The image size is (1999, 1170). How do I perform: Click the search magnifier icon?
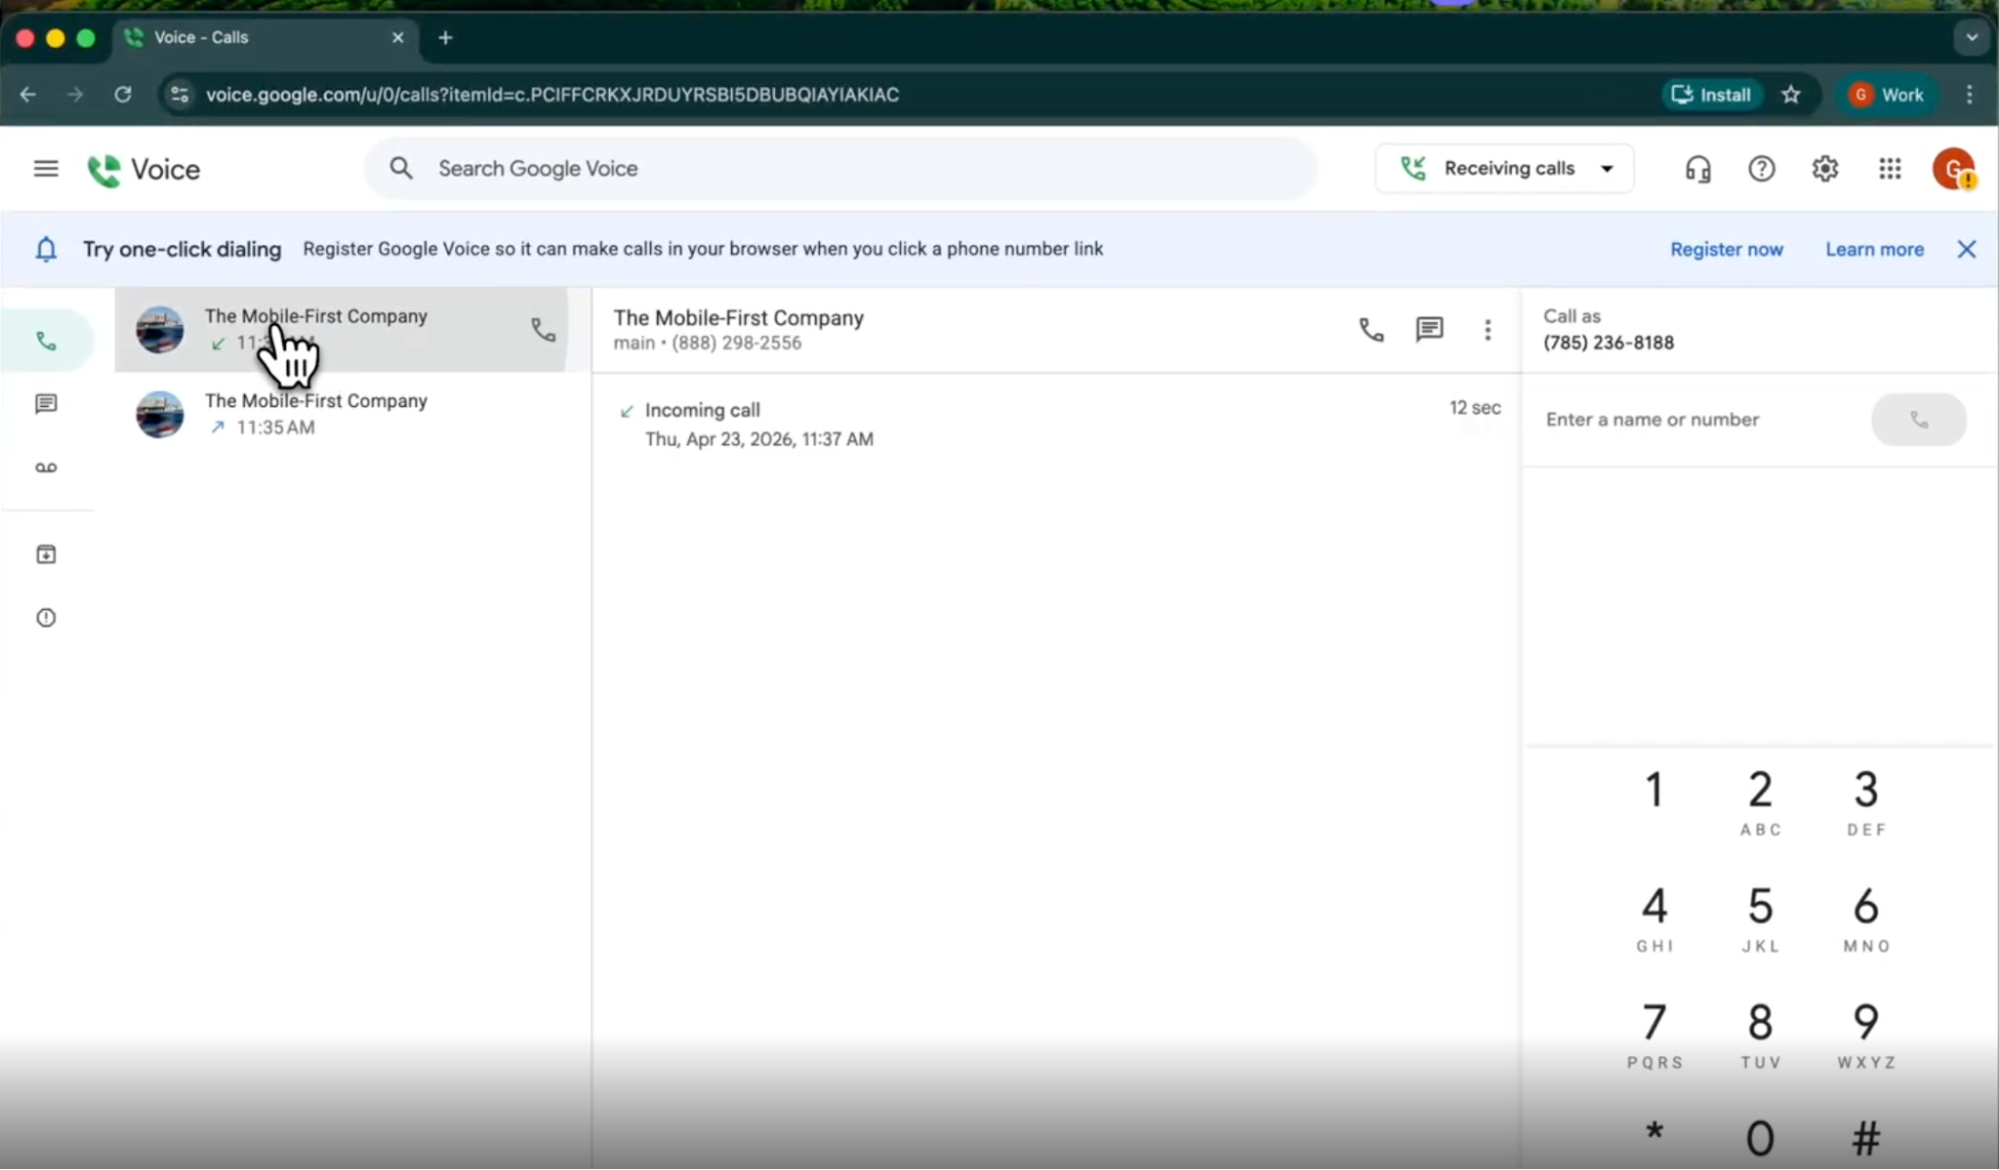(401, 168)
